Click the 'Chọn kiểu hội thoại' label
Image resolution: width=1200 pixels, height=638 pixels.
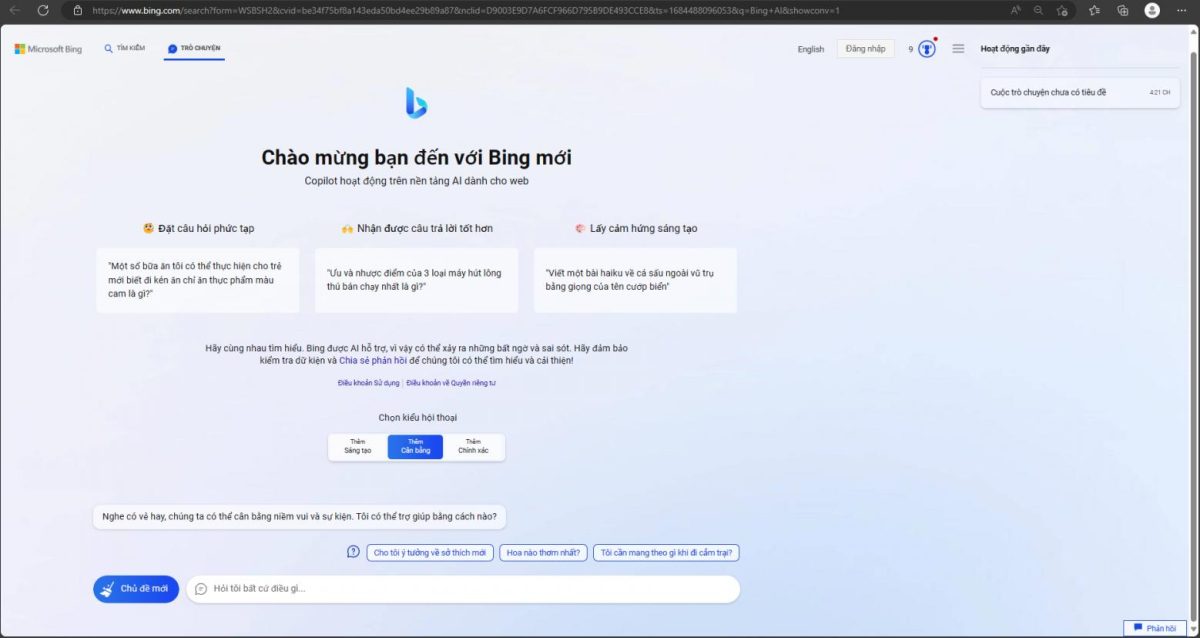[x=417, y=417]
